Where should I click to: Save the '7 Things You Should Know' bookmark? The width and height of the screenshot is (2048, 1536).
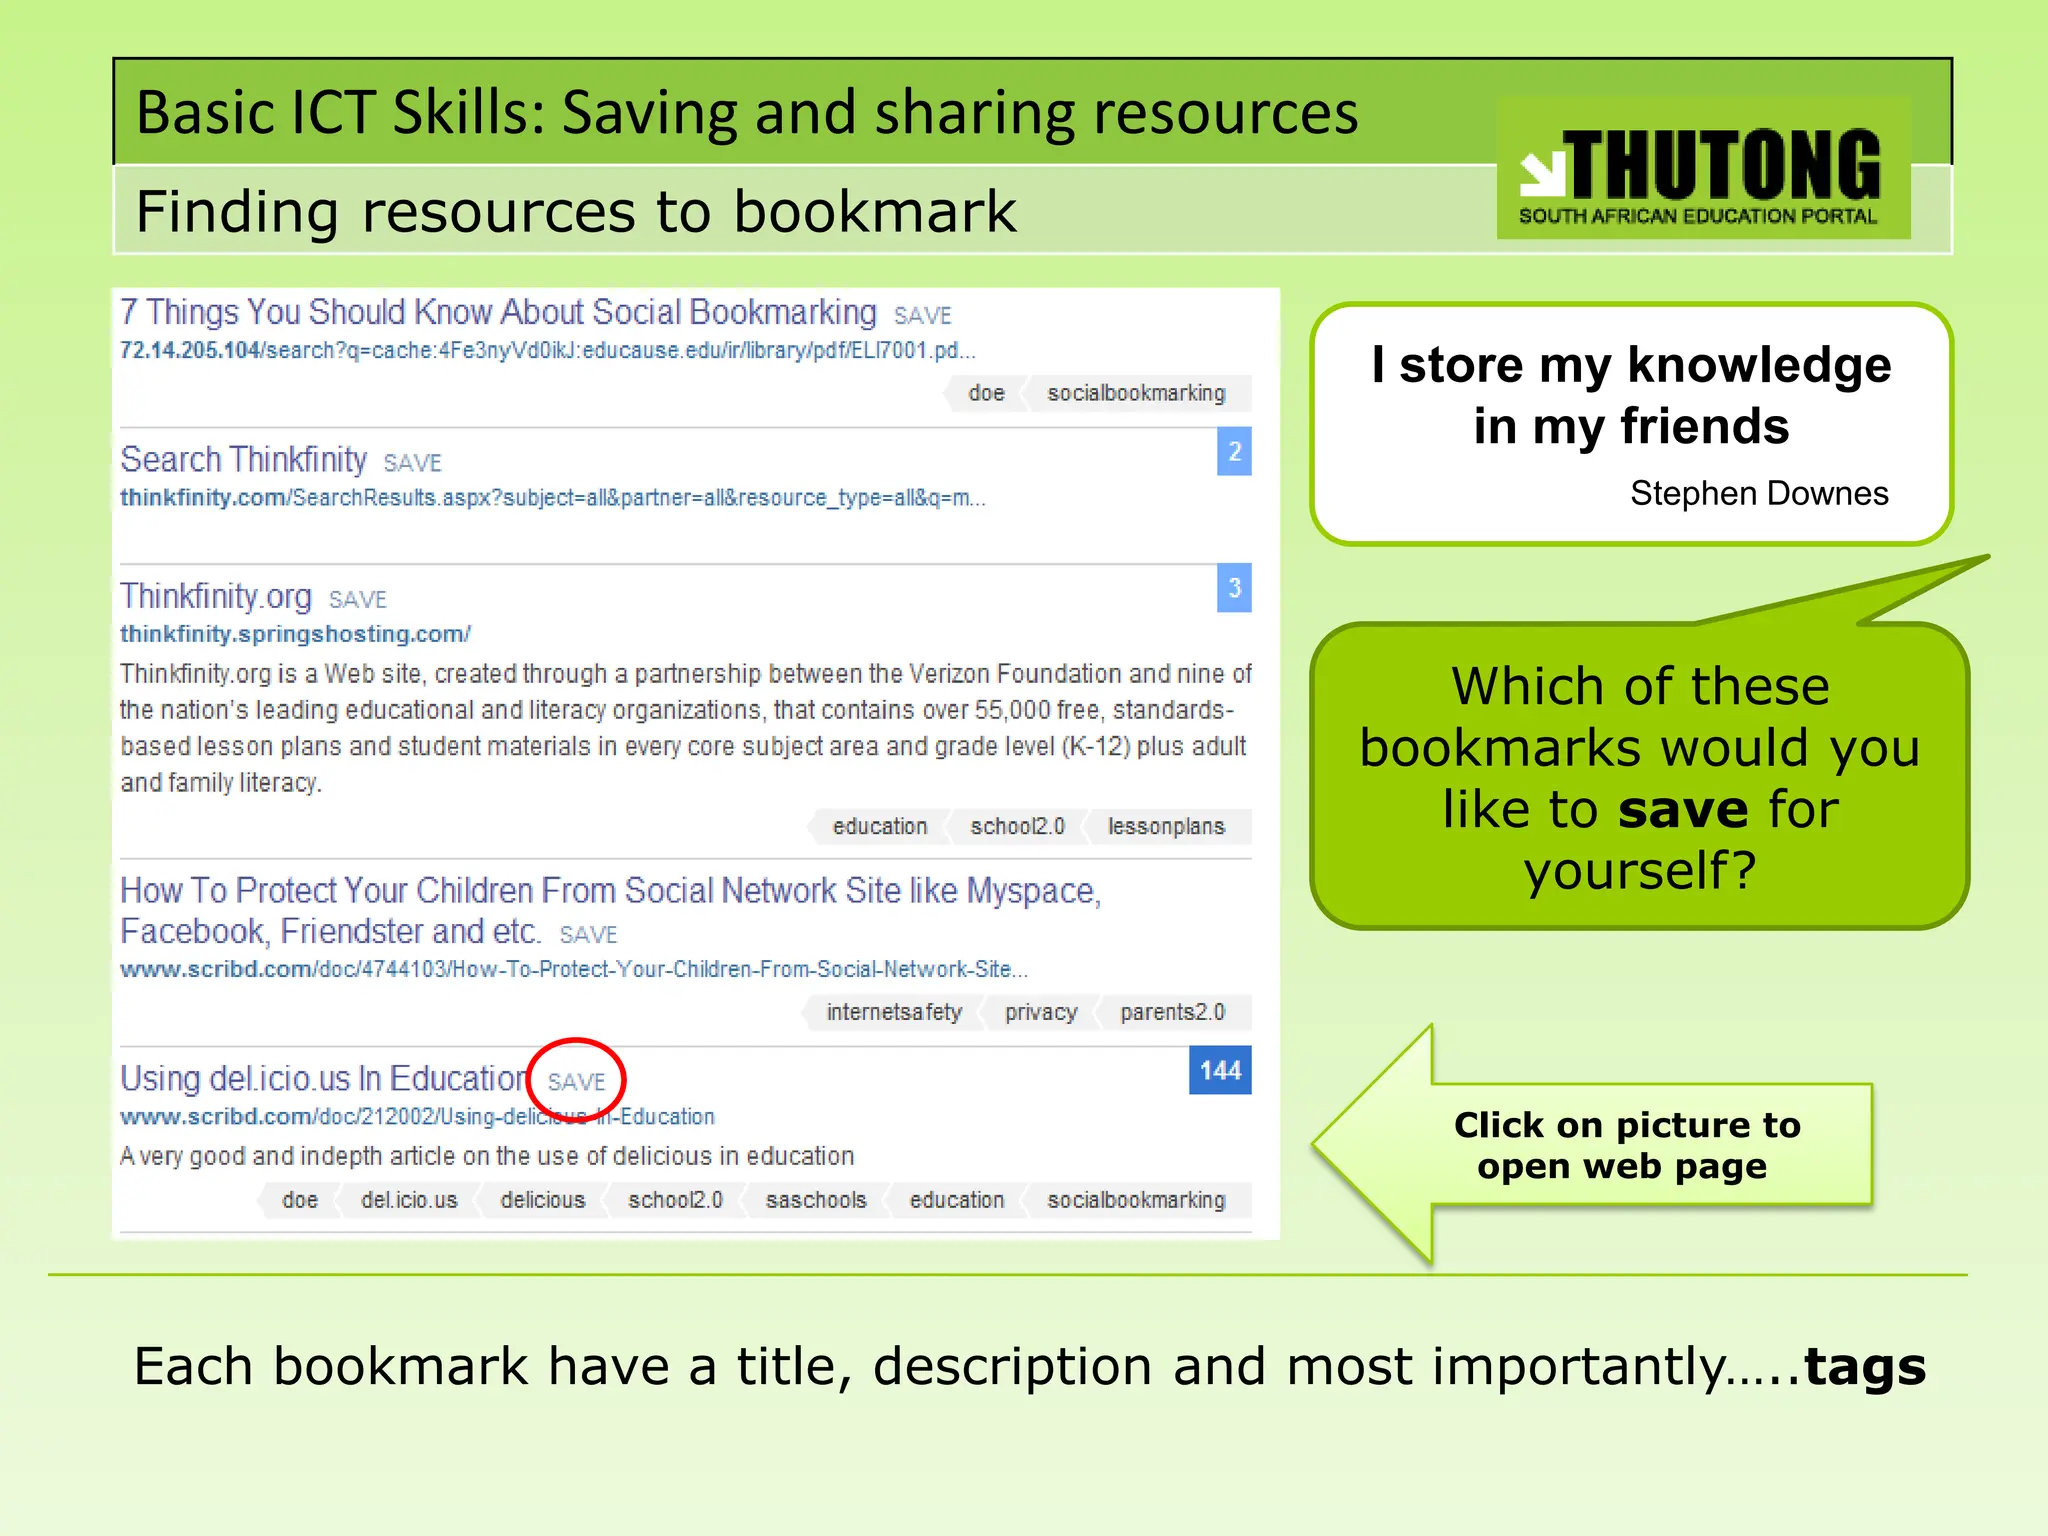pyautogui.click(x=922, y=316)
